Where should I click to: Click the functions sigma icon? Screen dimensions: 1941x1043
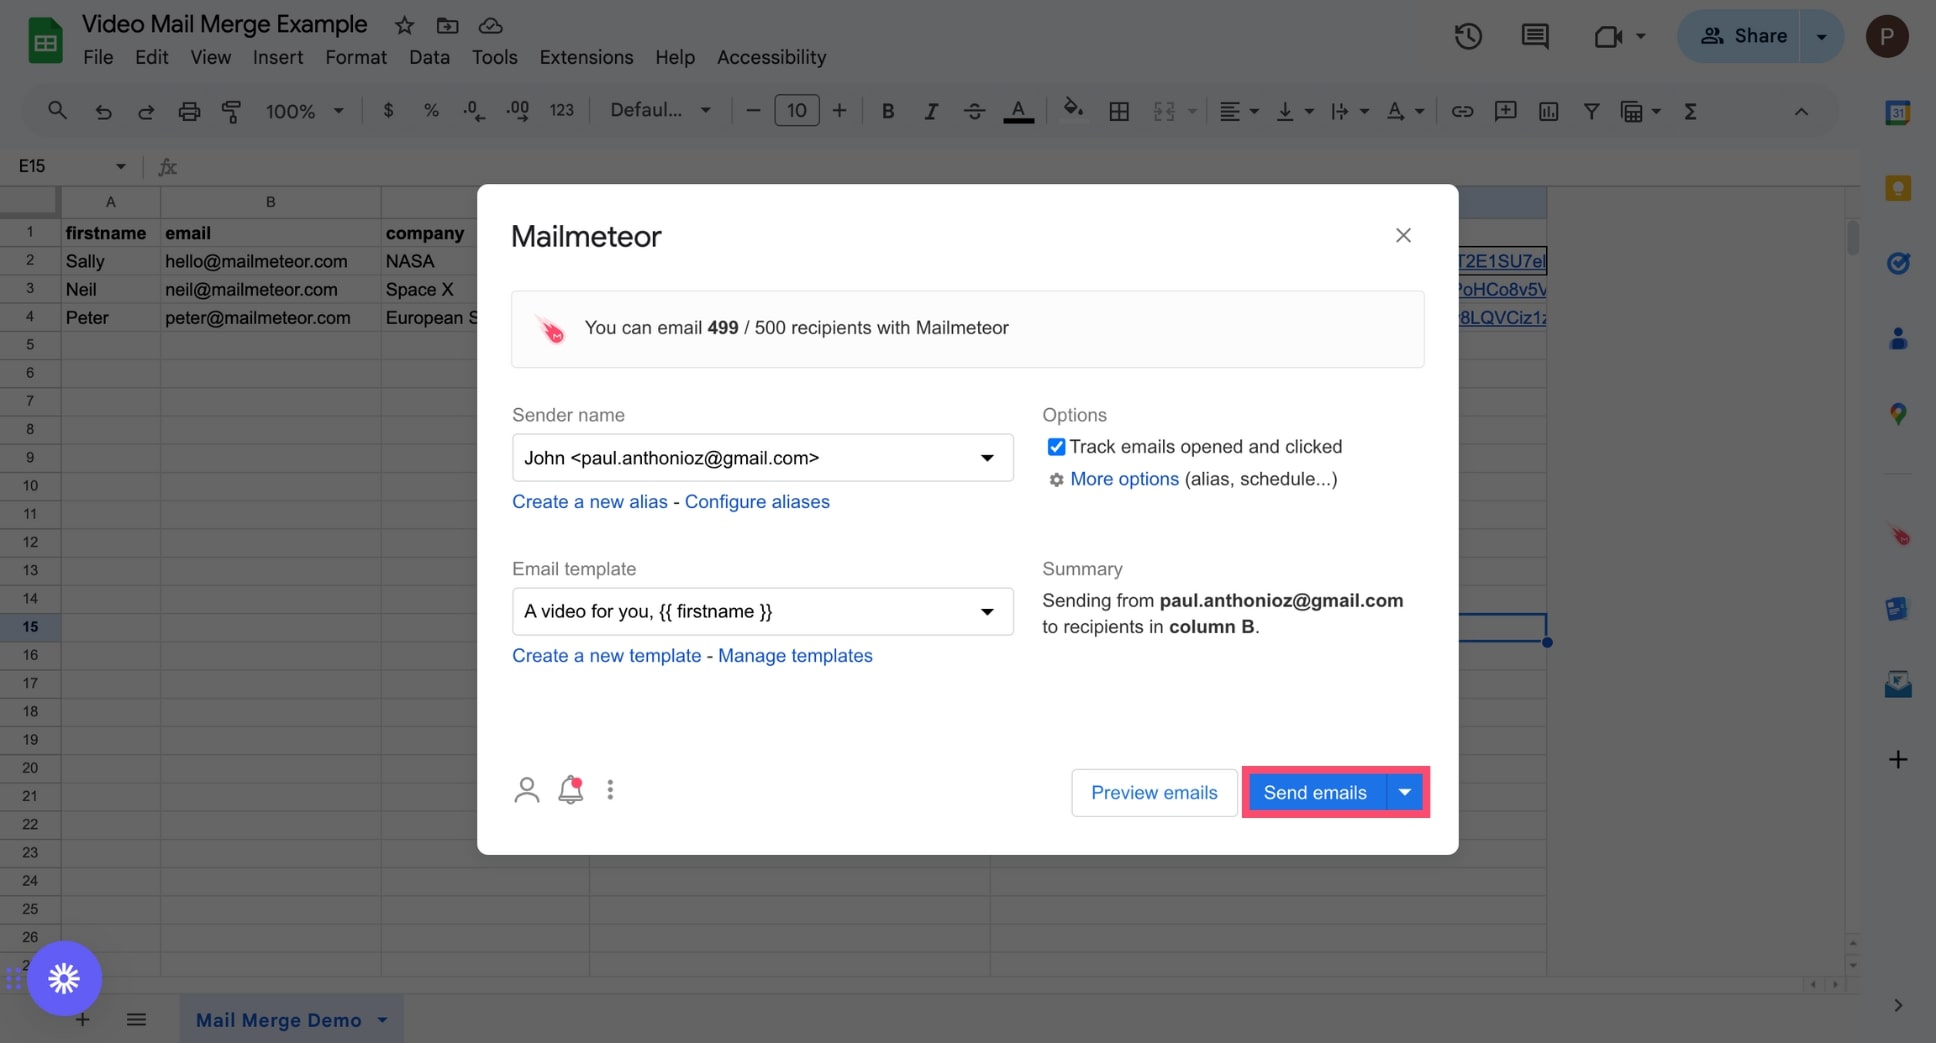[1690, 111]
